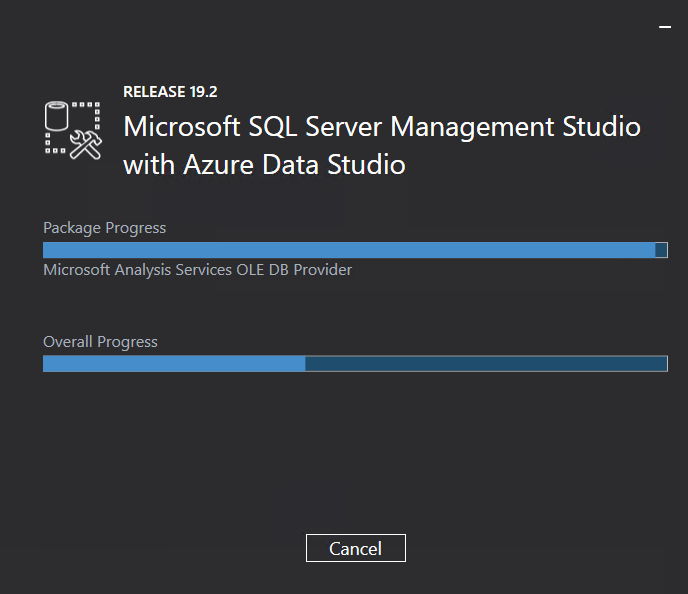Click the 'Package Progress' label
688x594 pixels.
tap(104, 228)
